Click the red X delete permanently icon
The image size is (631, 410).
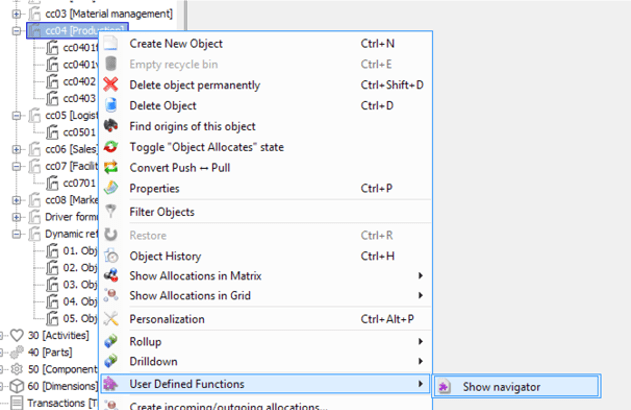111,85
